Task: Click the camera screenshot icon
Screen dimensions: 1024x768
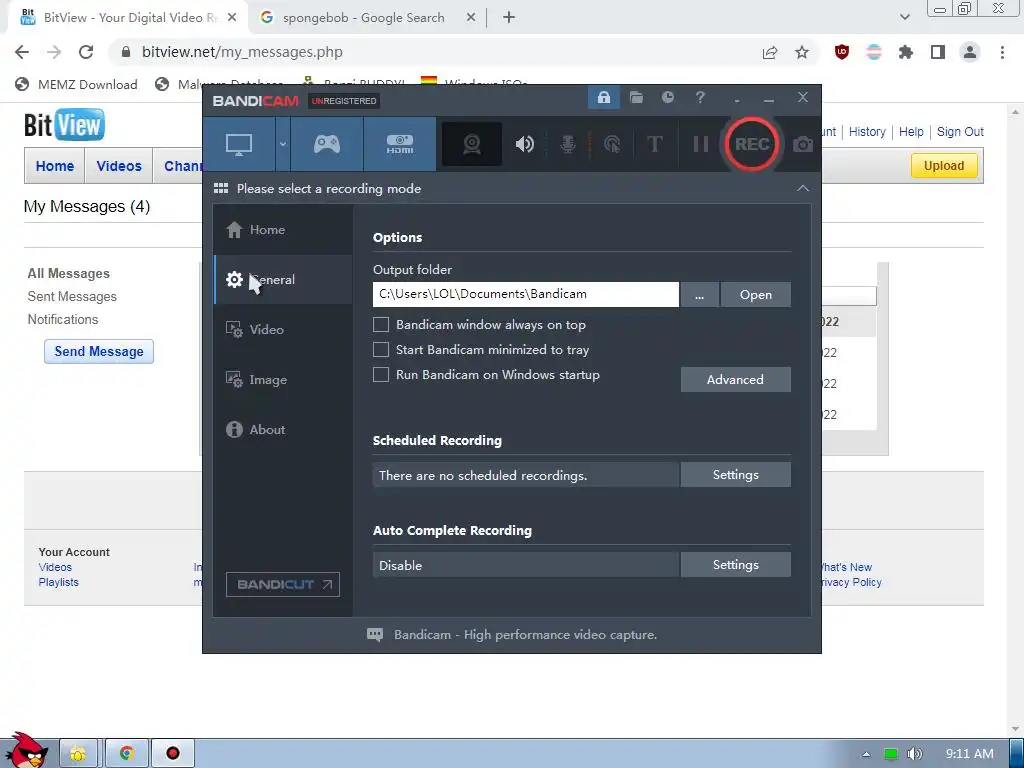Action: [803, 144]
